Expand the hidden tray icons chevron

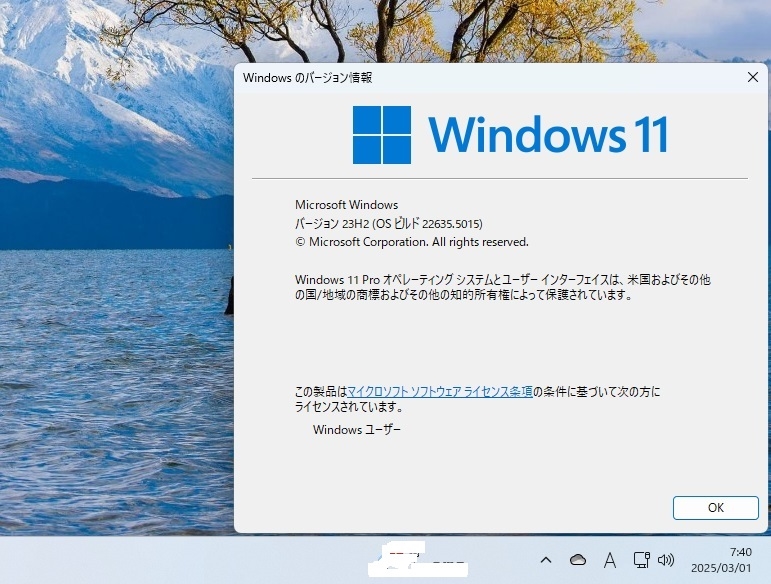click(x=546, y=560)
